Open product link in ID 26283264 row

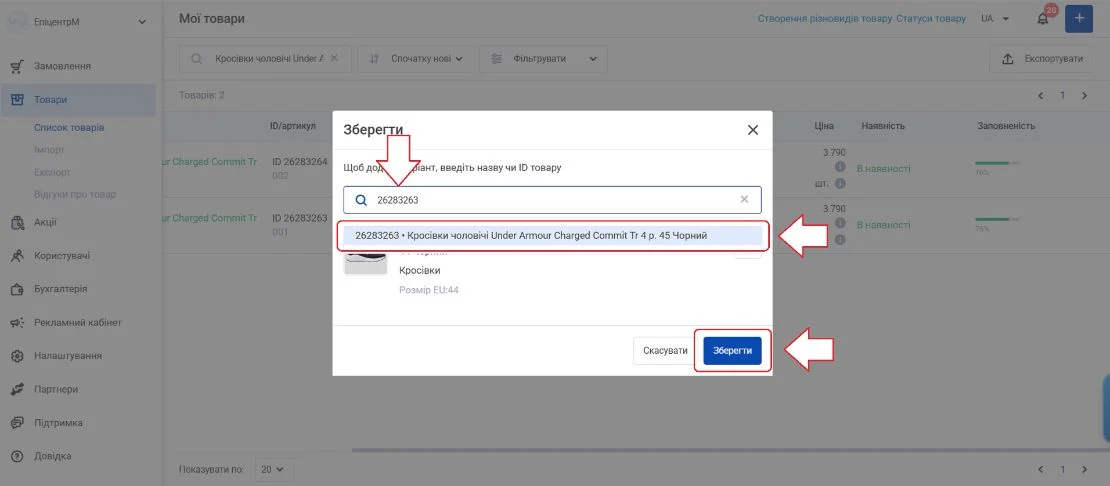click(210, 161)
